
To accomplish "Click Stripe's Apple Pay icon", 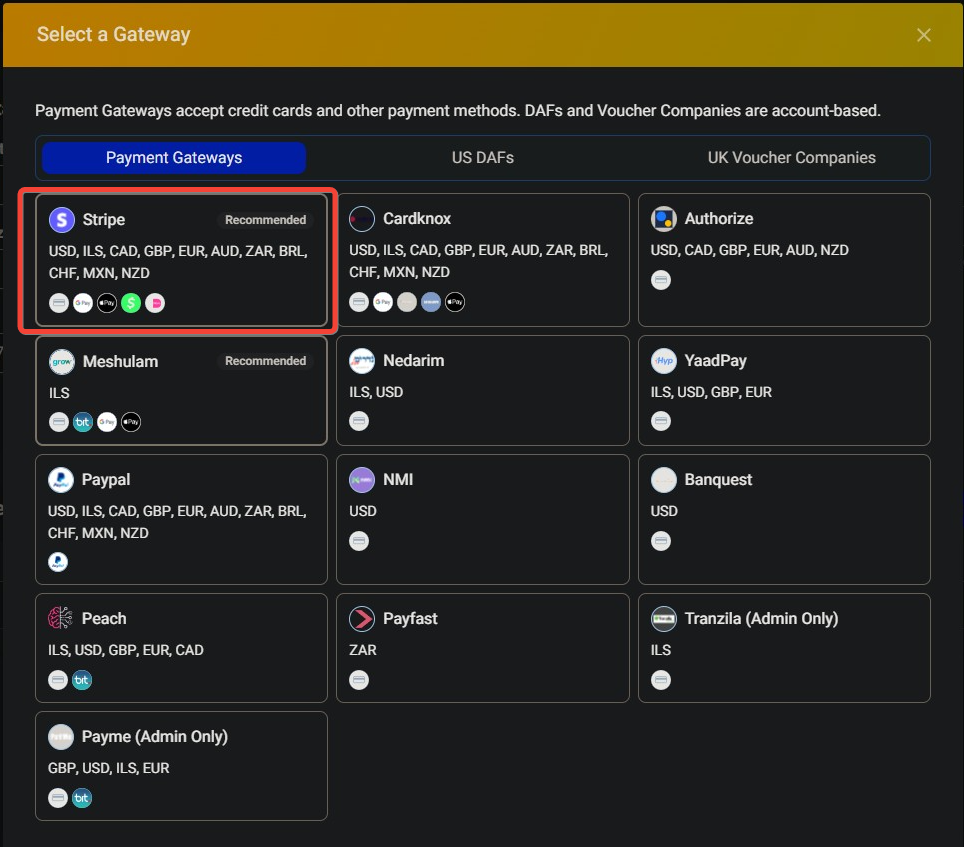I will [x=107, y=303].
